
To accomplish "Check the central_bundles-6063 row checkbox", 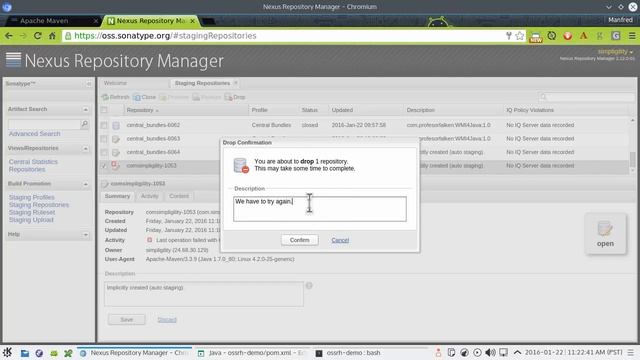I will point(104,139).
